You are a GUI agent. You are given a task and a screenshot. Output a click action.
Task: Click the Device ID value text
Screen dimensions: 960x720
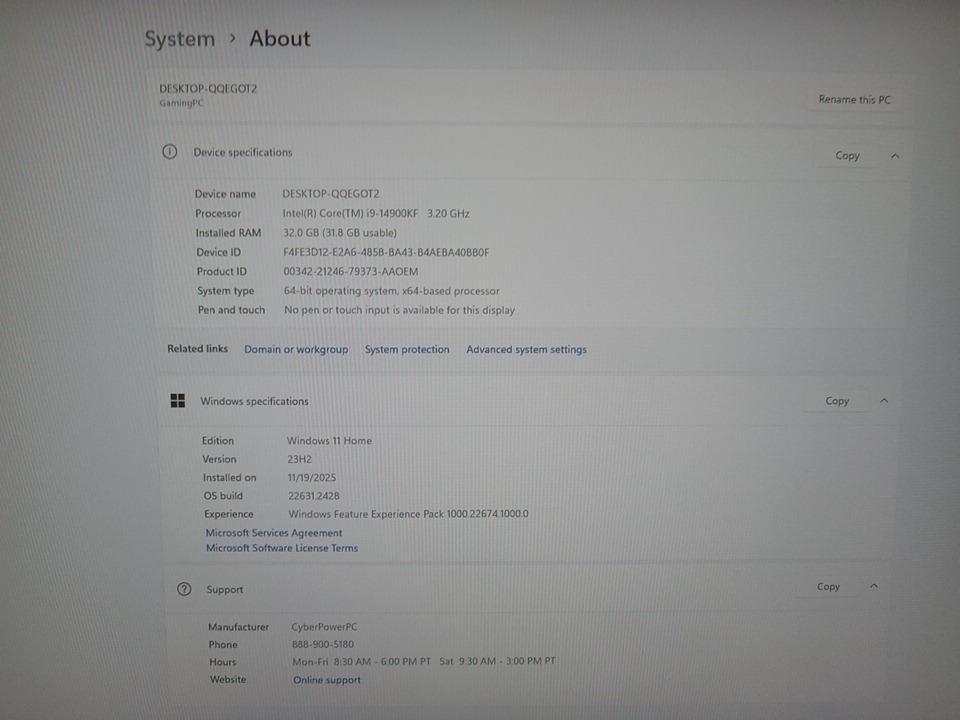(386, 252)
